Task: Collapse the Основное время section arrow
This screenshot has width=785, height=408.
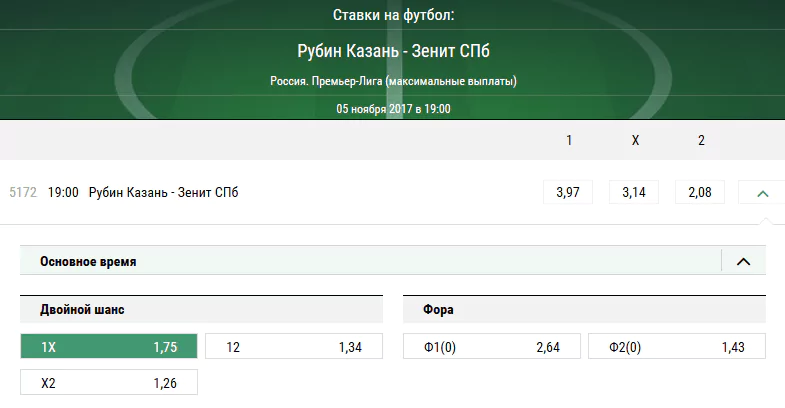Action: click(x=743, y=261)
